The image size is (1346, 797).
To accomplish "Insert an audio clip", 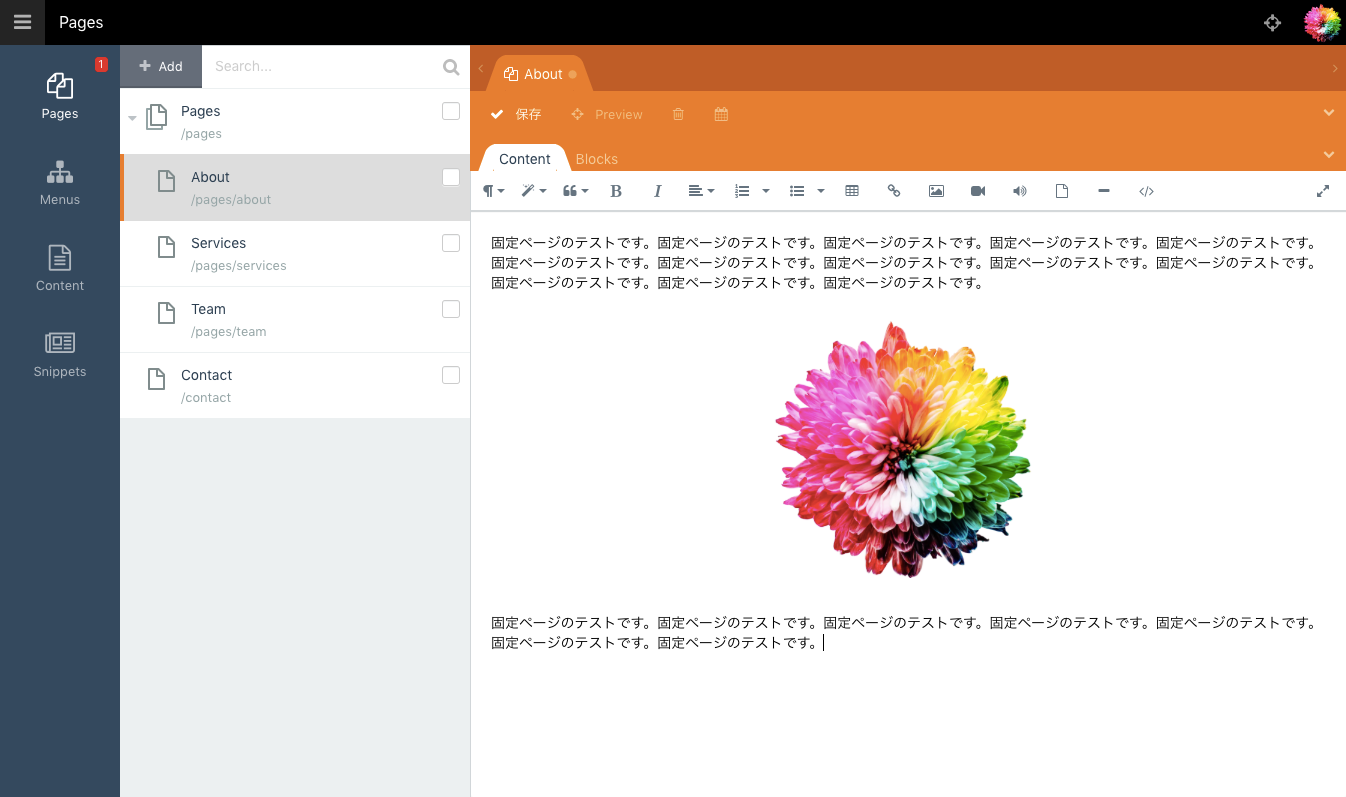I will point(1020,191).
